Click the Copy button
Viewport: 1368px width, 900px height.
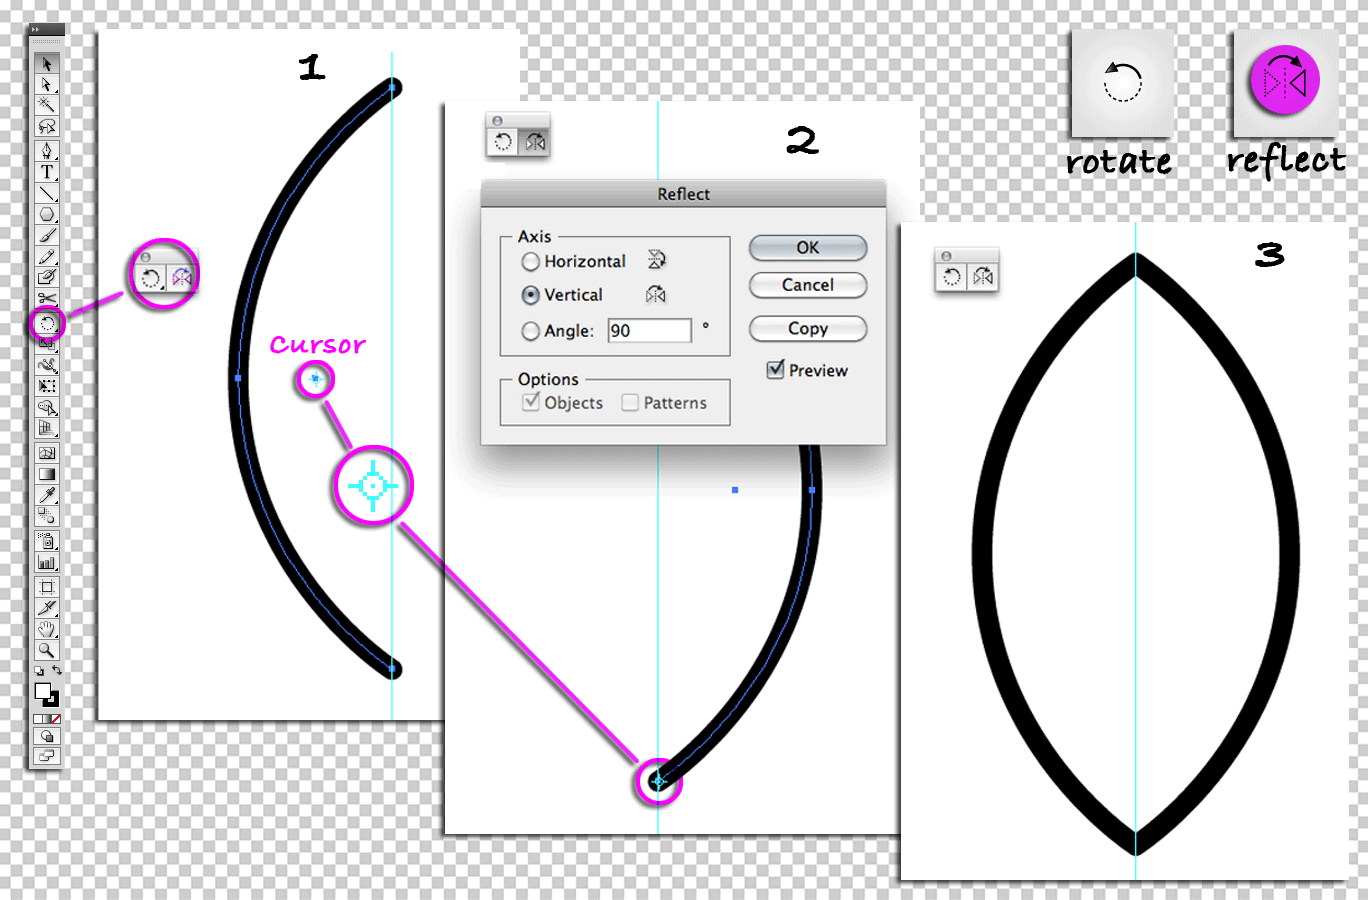pyautogui.click(x=807, y=329)
